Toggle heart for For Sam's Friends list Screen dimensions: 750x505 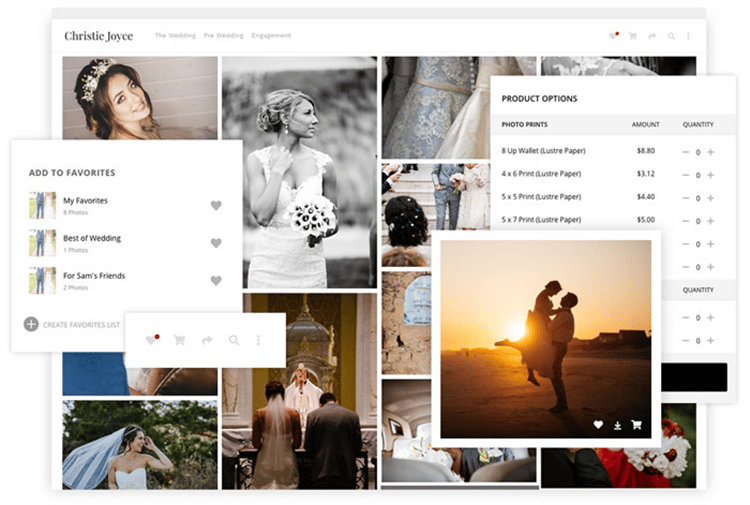tap(216, 281)
